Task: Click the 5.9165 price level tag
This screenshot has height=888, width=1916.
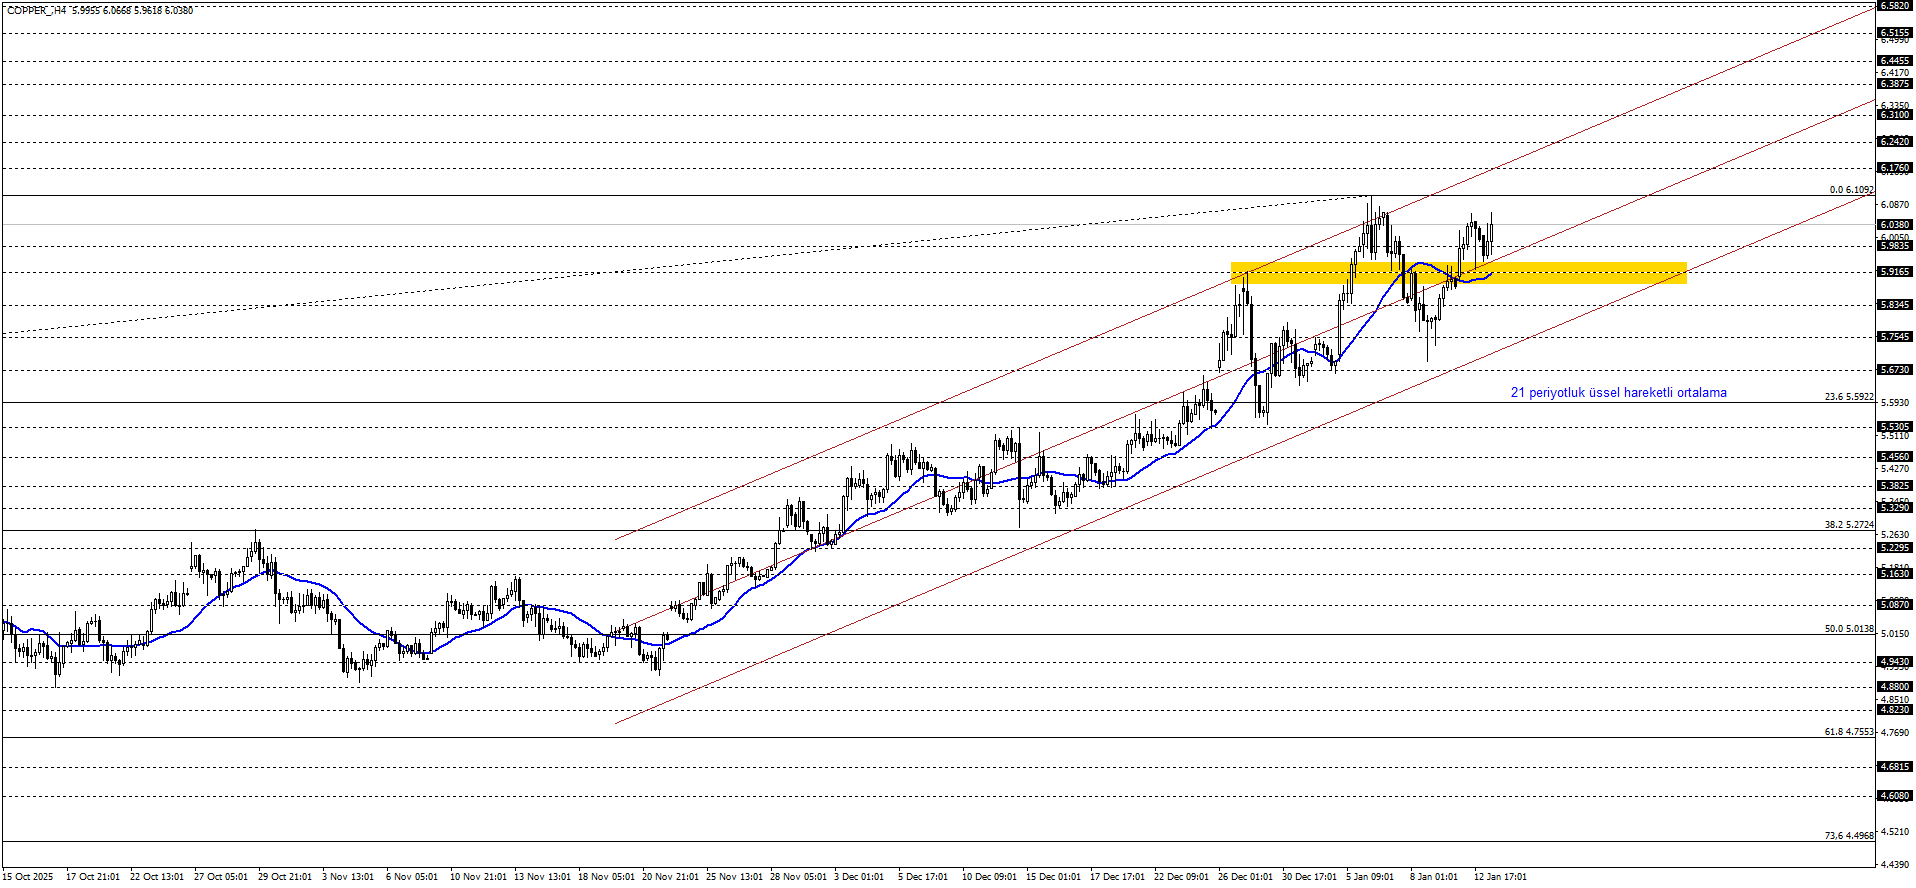Action: (x=1895, y=272)
